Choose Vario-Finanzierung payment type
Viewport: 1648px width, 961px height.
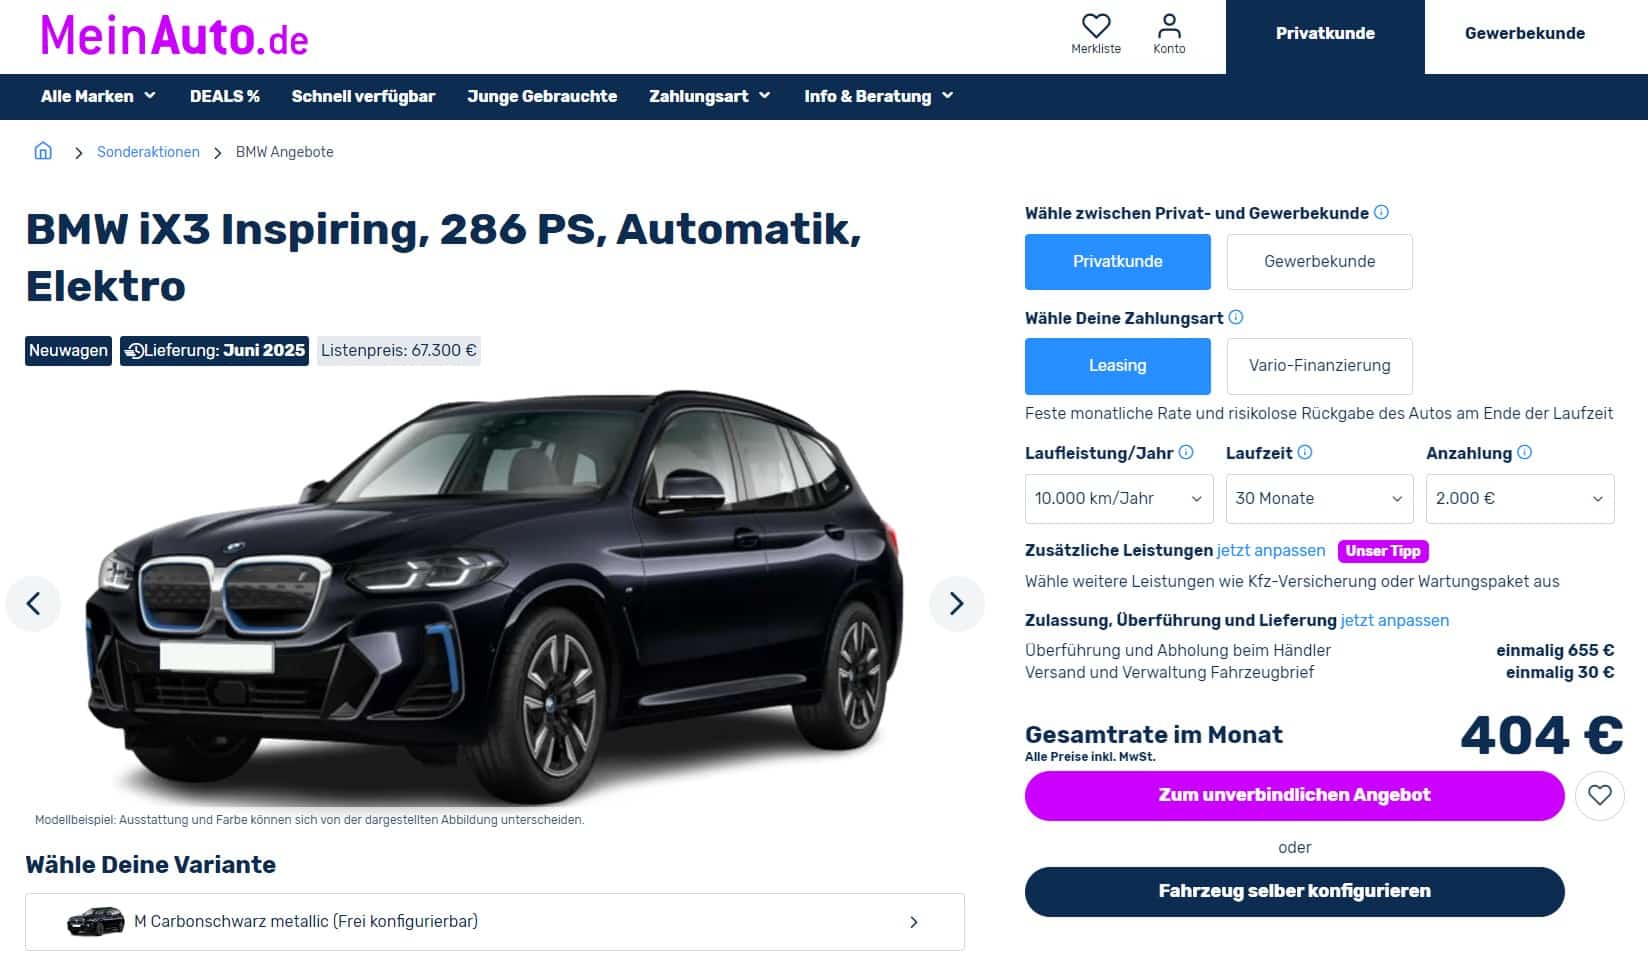click(1319, 366)
